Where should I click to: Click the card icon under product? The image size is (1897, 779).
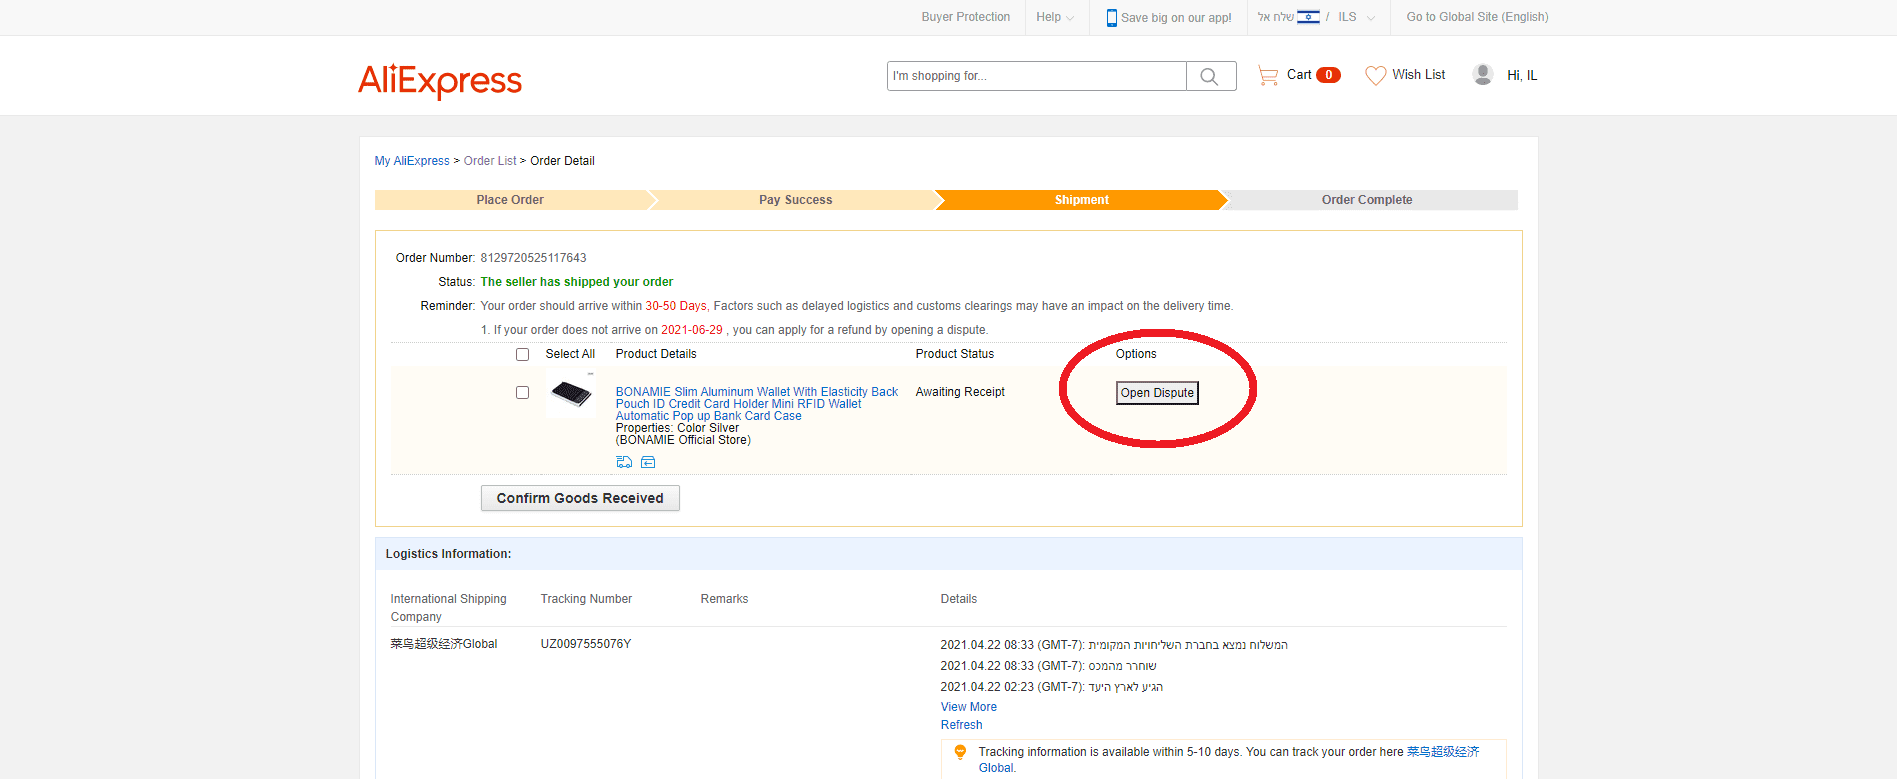648,462
